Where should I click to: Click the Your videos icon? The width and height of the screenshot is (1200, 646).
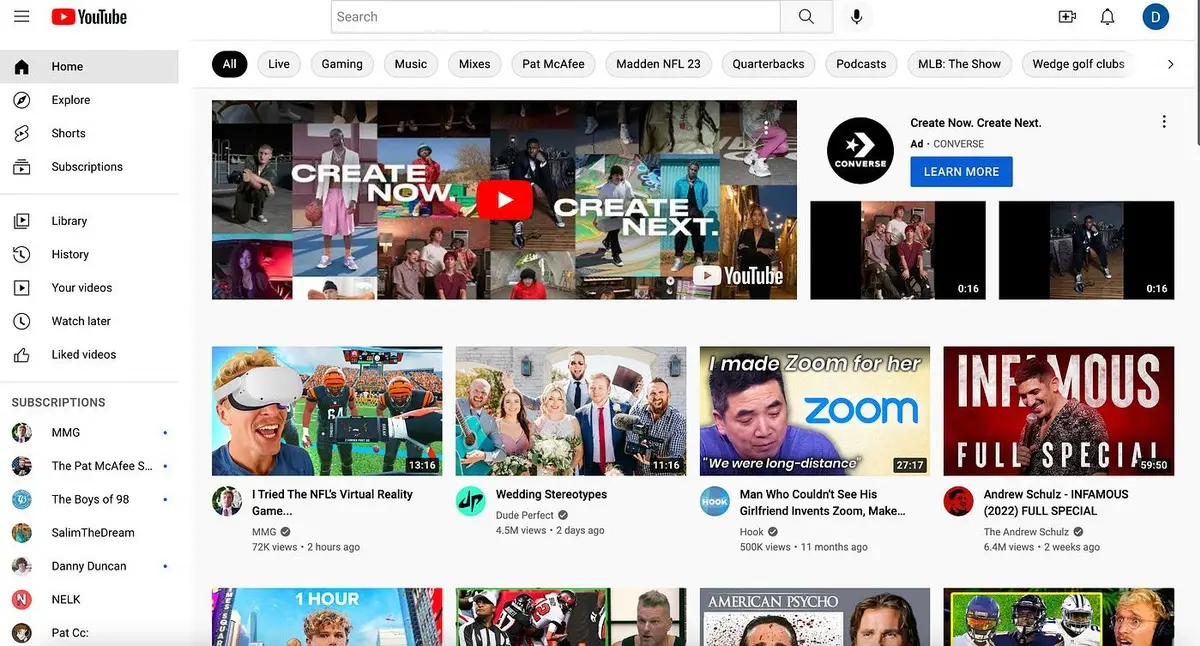pos(21,288)
